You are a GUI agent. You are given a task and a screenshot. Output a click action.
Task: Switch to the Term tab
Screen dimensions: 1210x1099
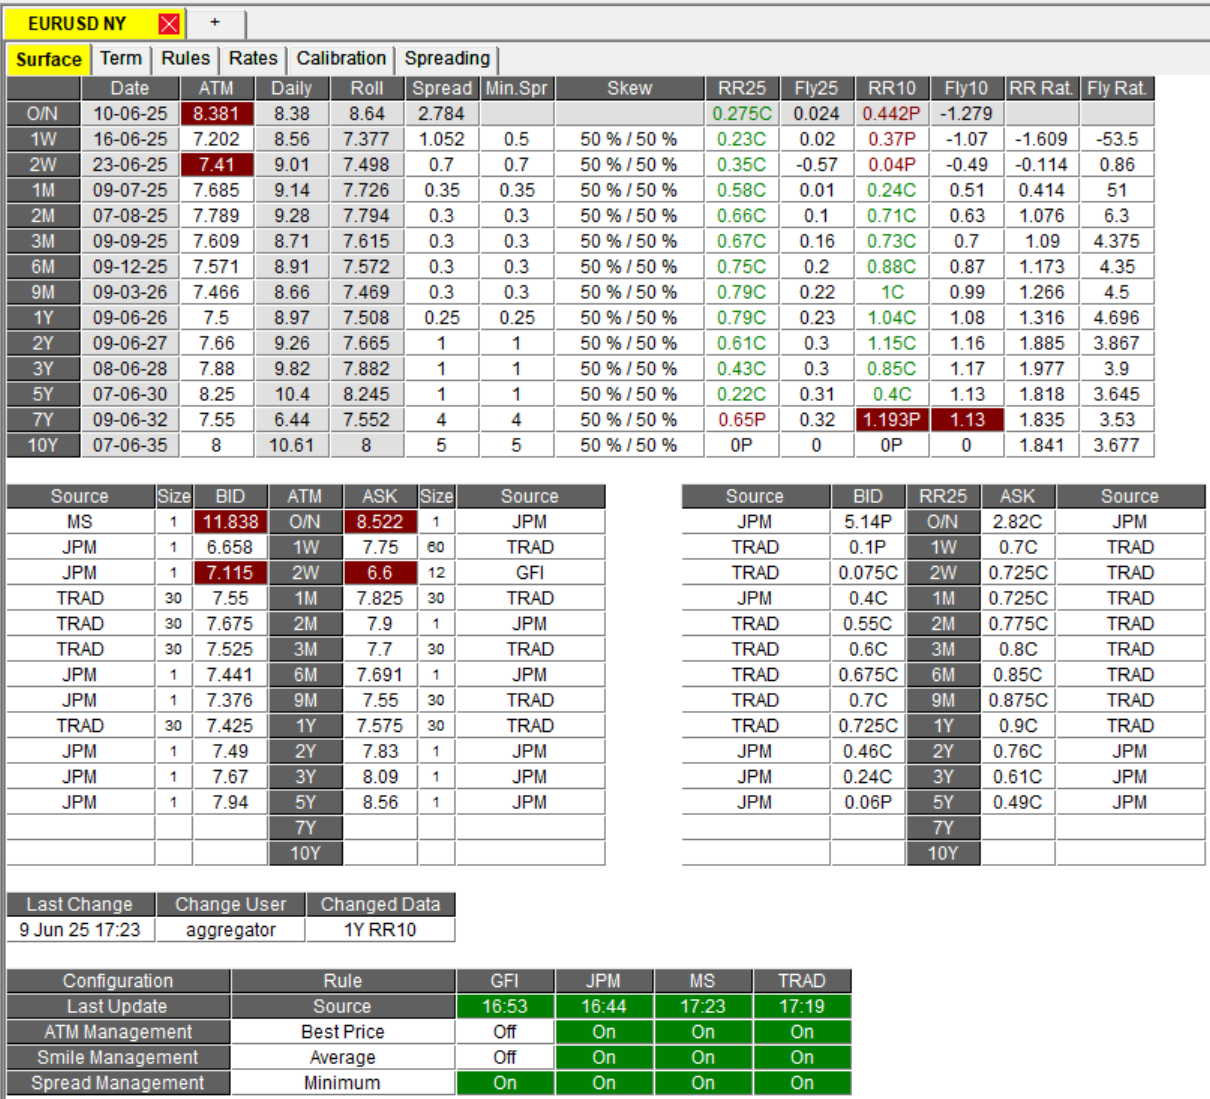[121, 59]
